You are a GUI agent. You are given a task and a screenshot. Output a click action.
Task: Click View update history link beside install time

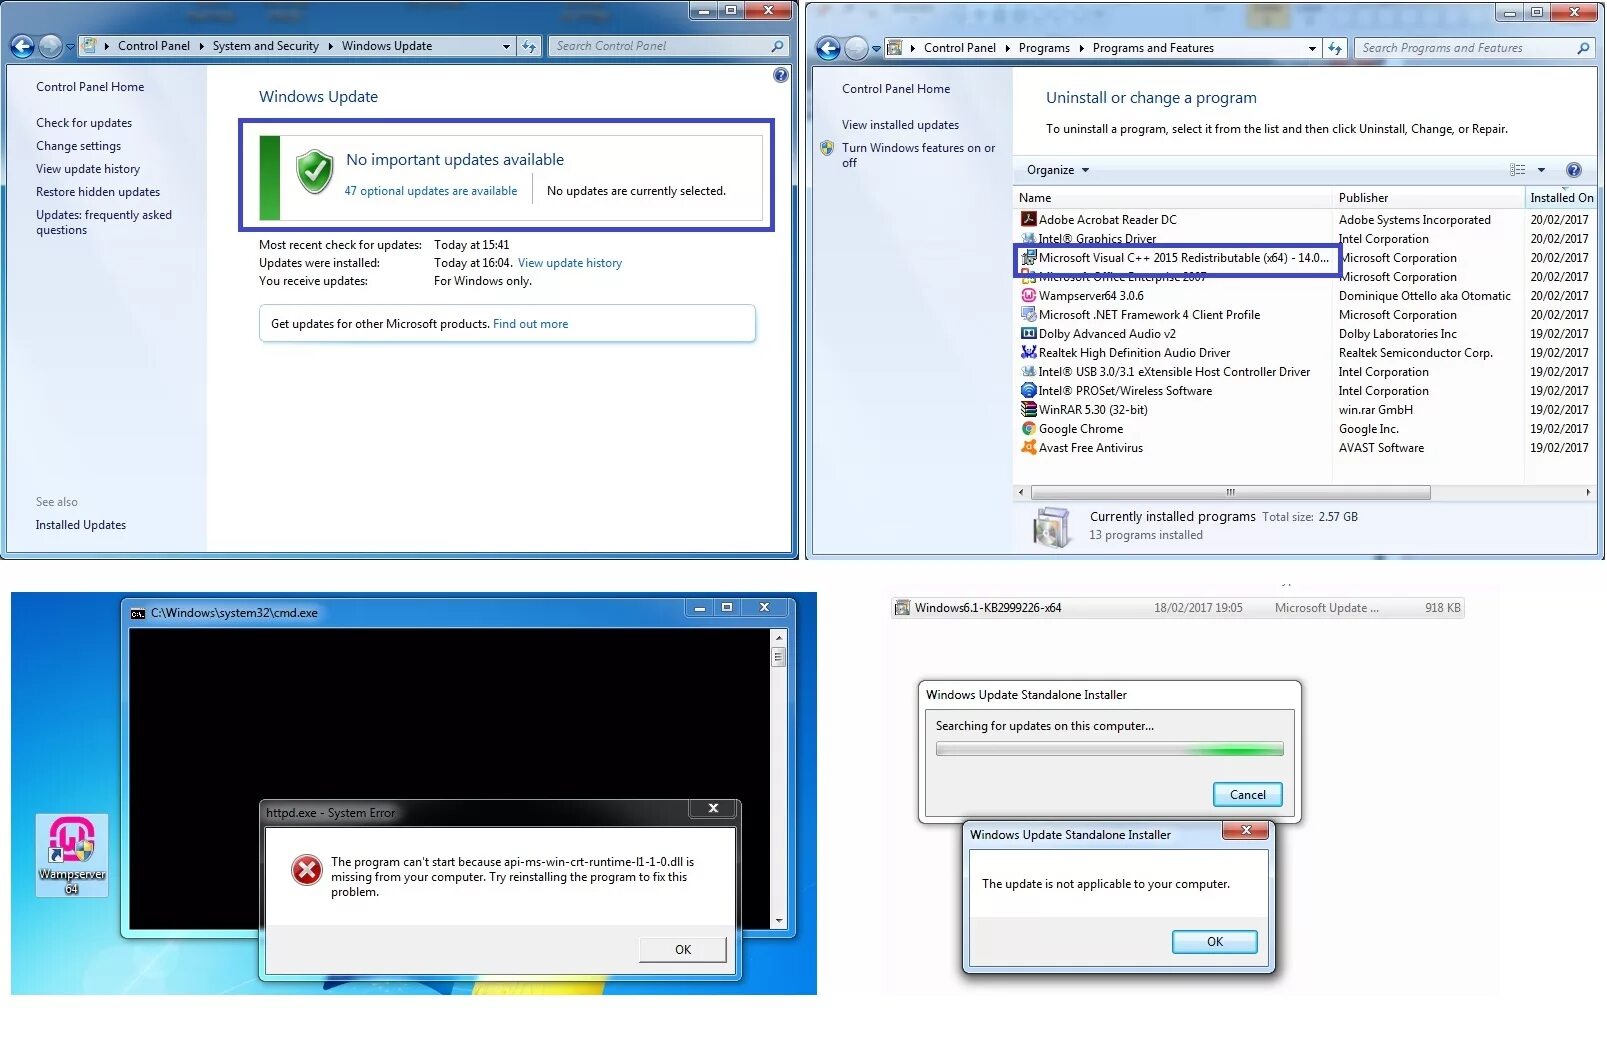pyautogui.click(x=570, y=263)
